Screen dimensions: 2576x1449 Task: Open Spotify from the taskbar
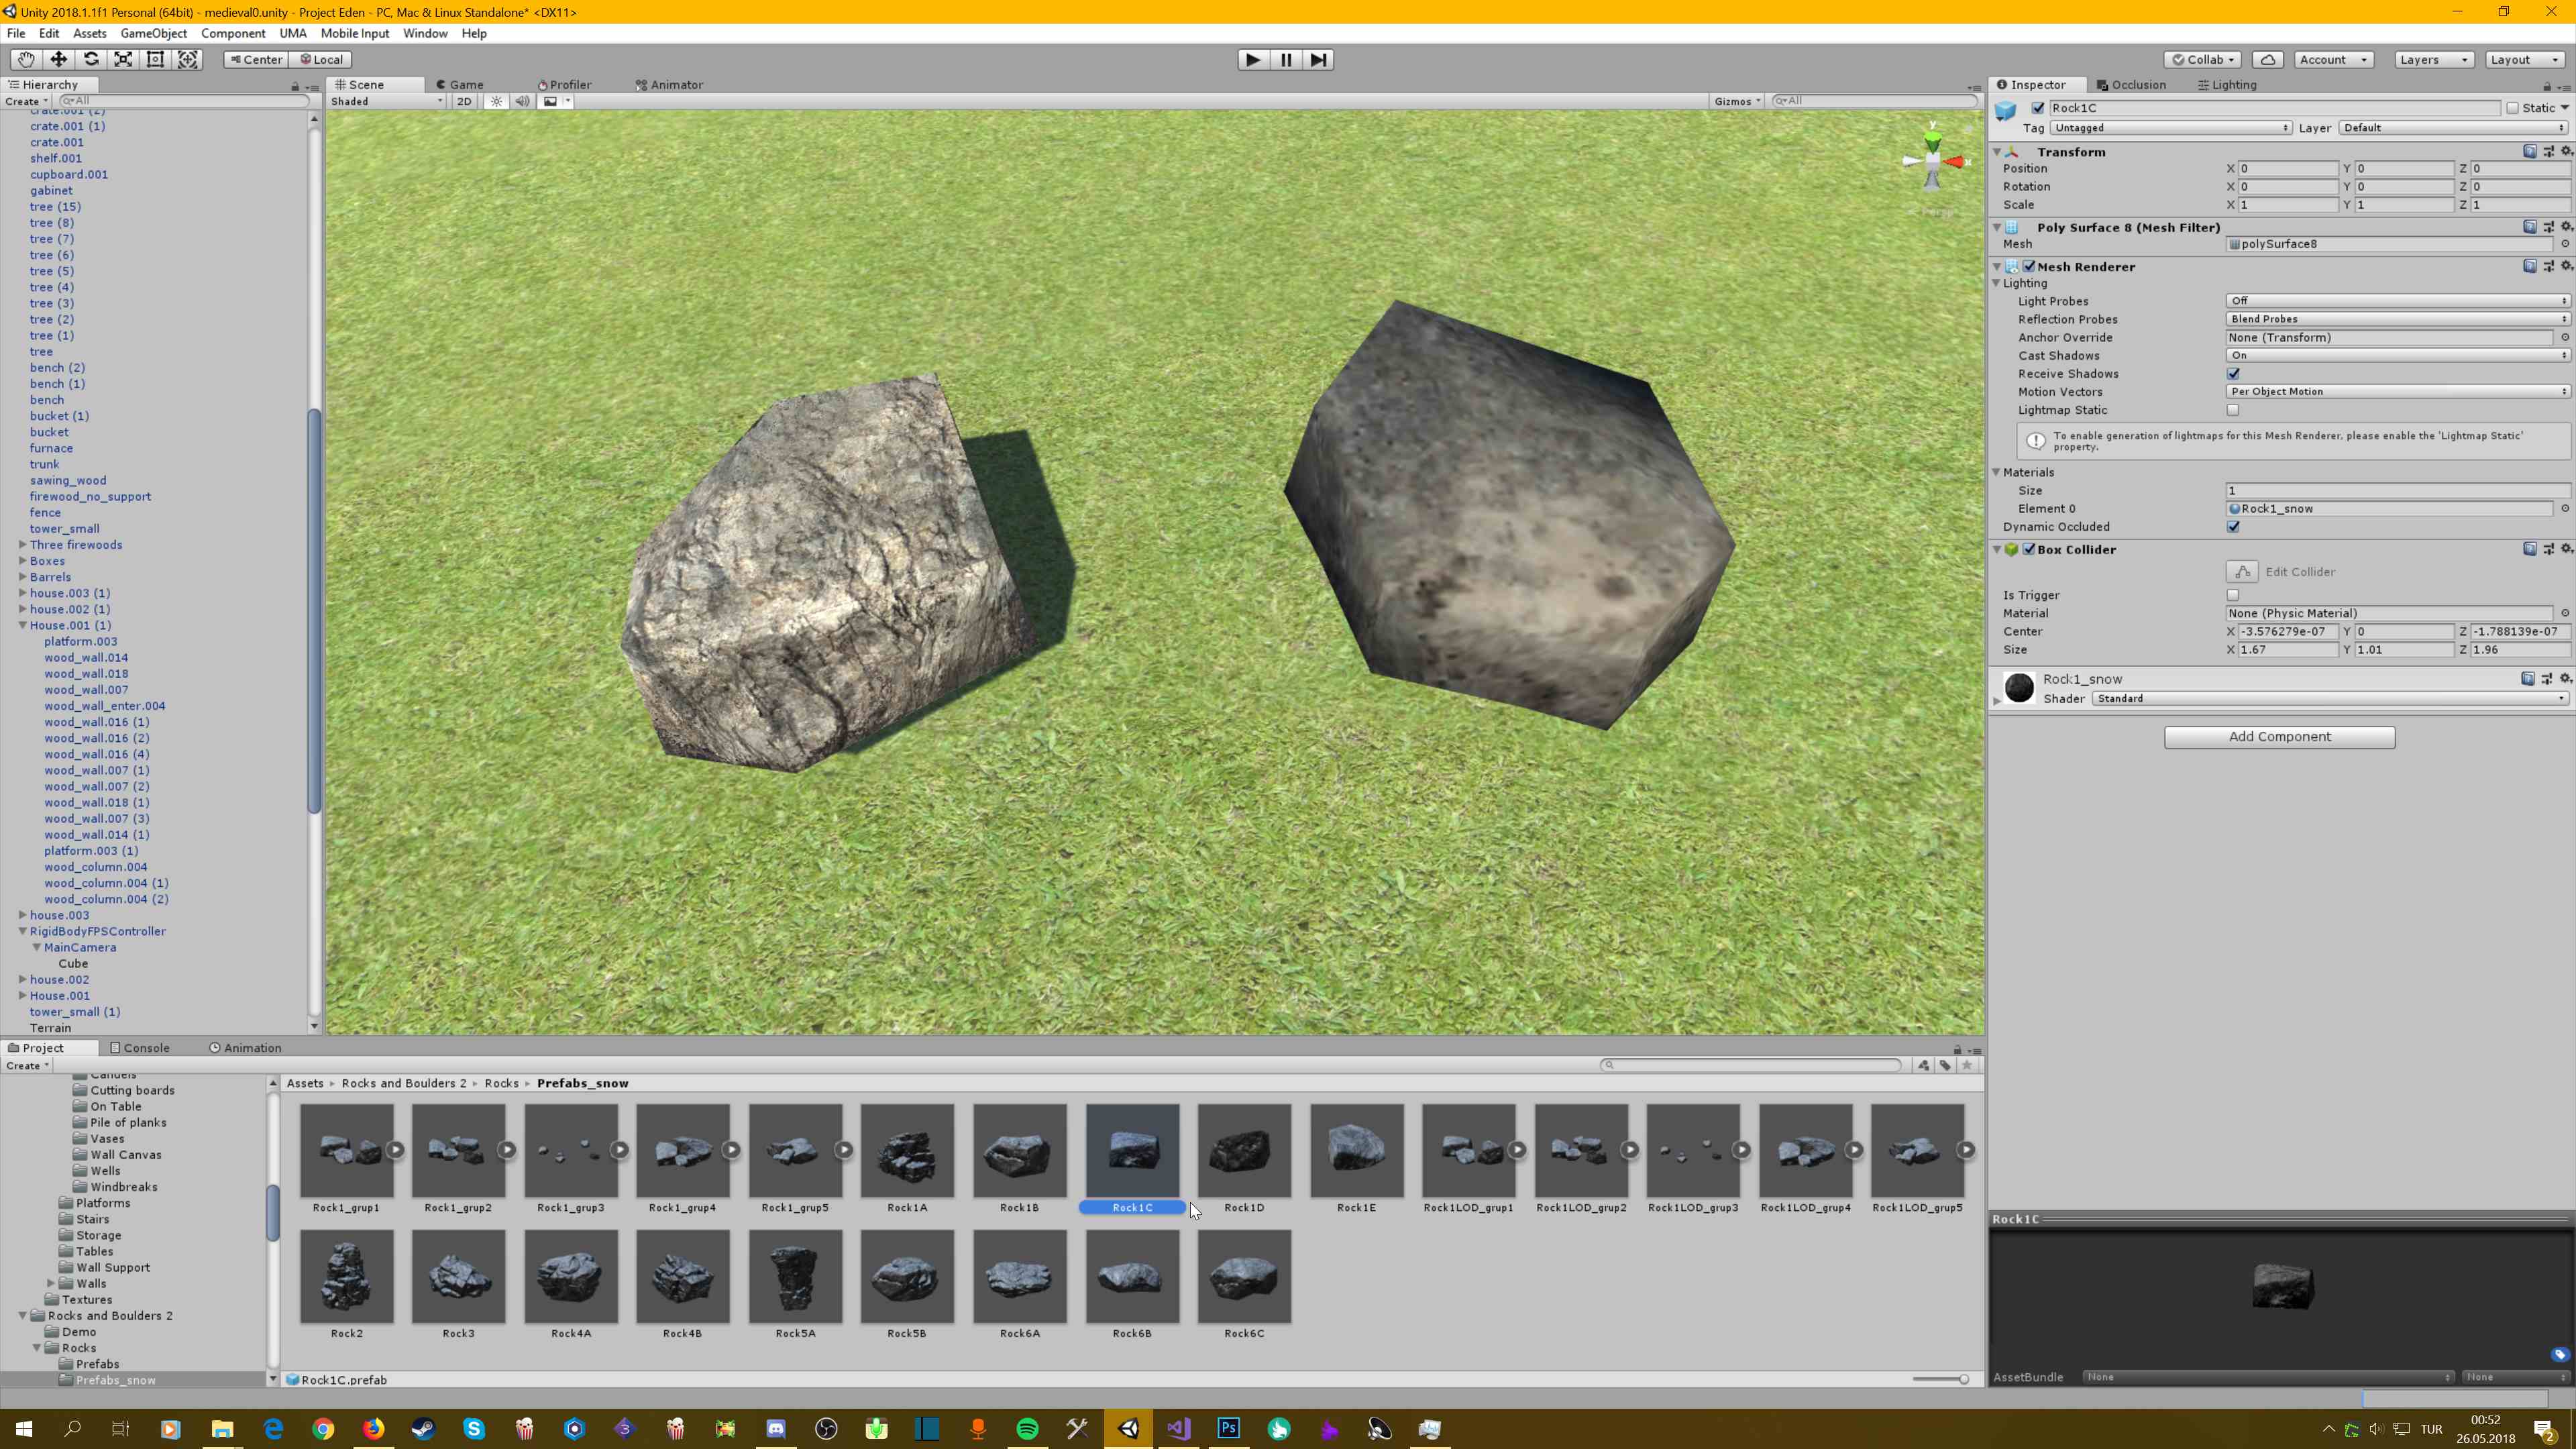click(1027, 1428)
